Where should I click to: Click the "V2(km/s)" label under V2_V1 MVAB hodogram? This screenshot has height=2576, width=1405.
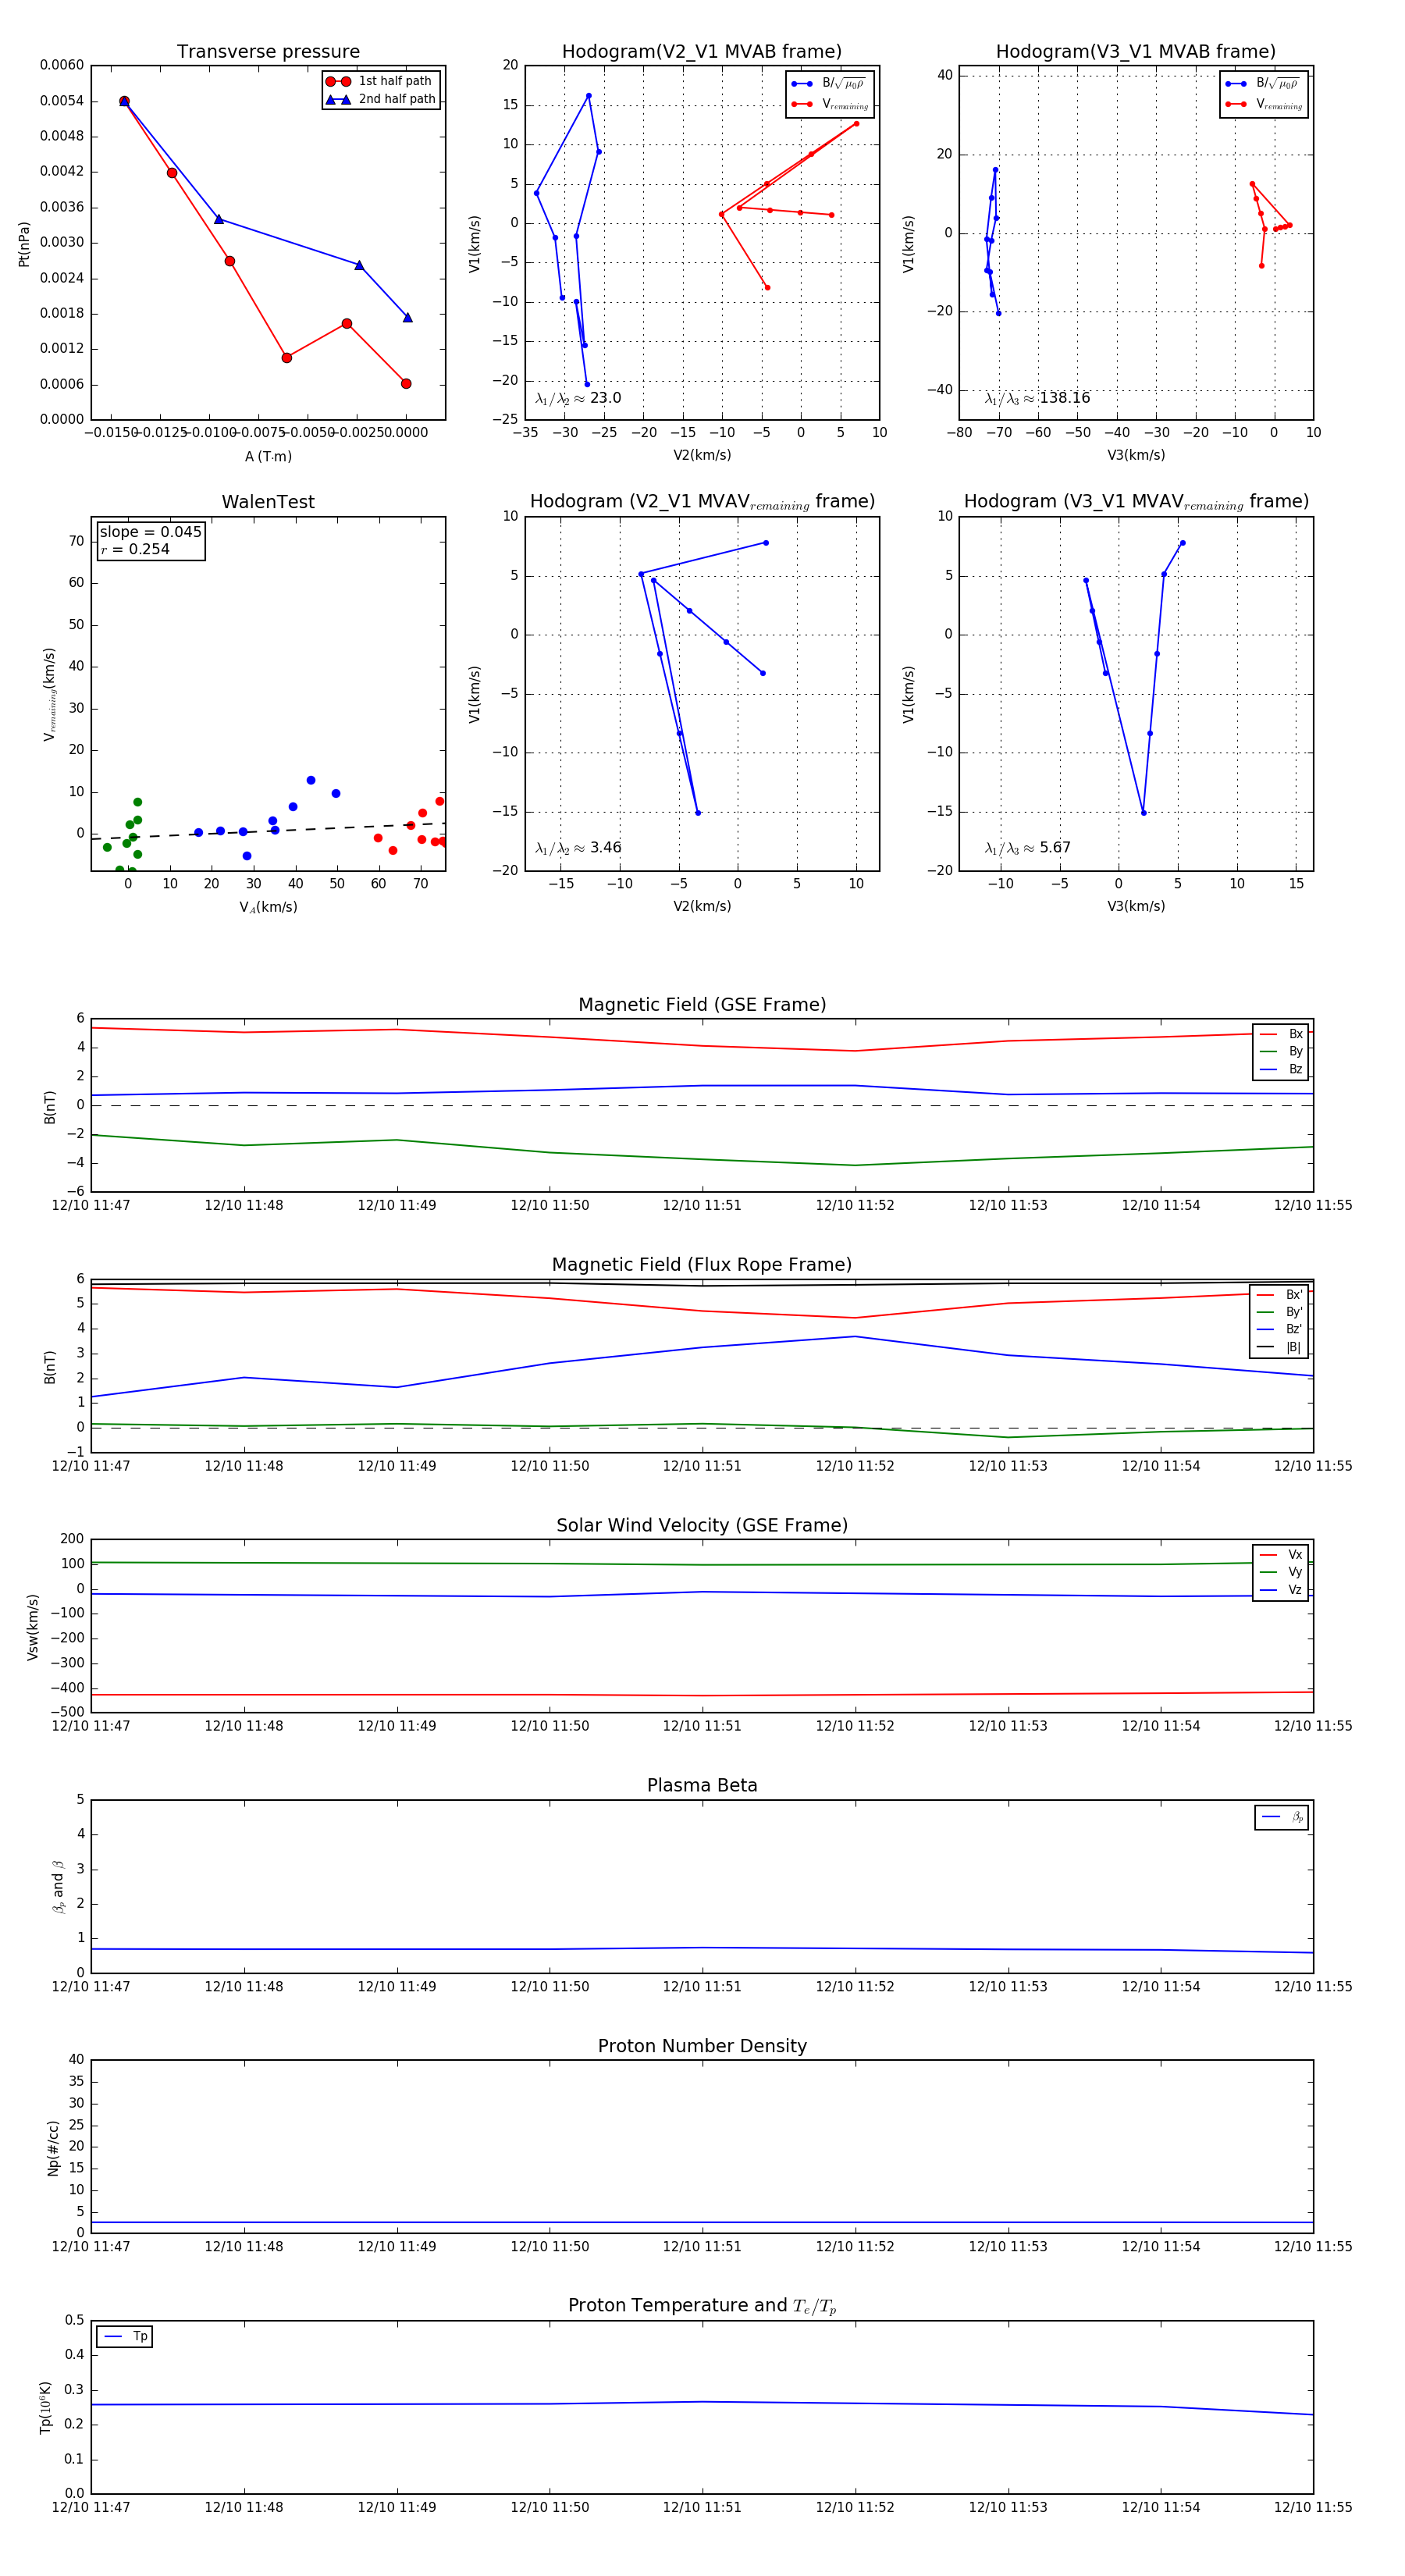click(702, 456)
